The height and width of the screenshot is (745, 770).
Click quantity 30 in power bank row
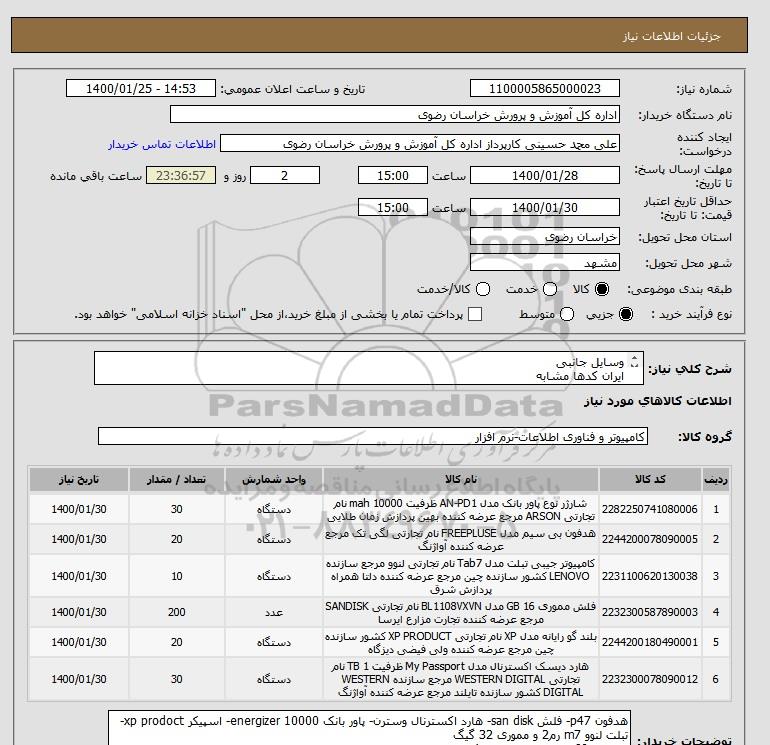tap(177, 509)
